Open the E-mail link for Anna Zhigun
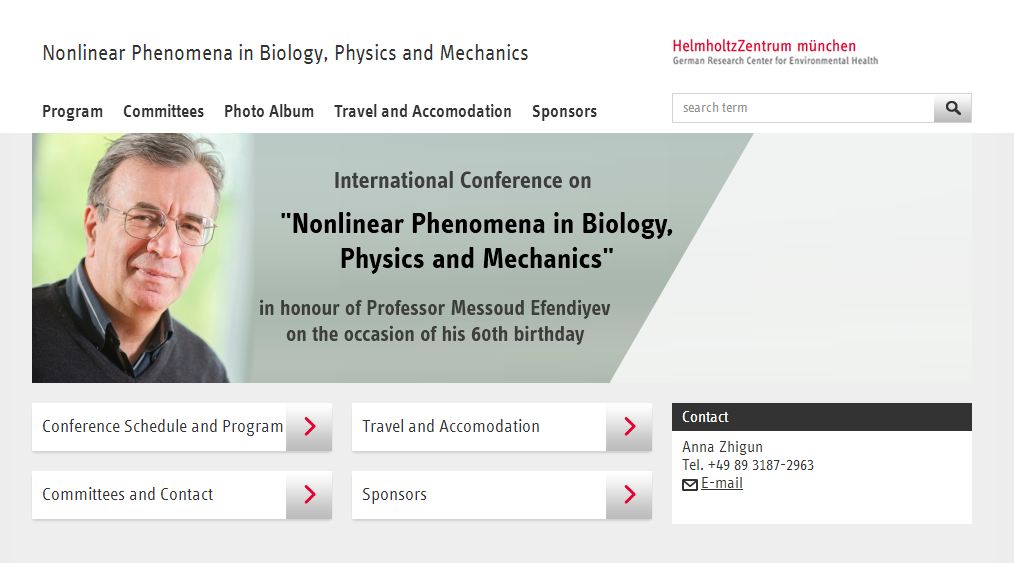 tap(722, 483)
